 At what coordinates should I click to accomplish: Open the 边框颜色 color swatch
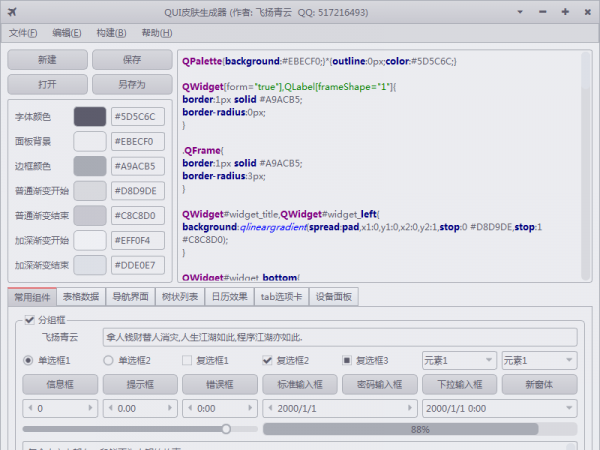pyautogui.click(x=89, y=166)
